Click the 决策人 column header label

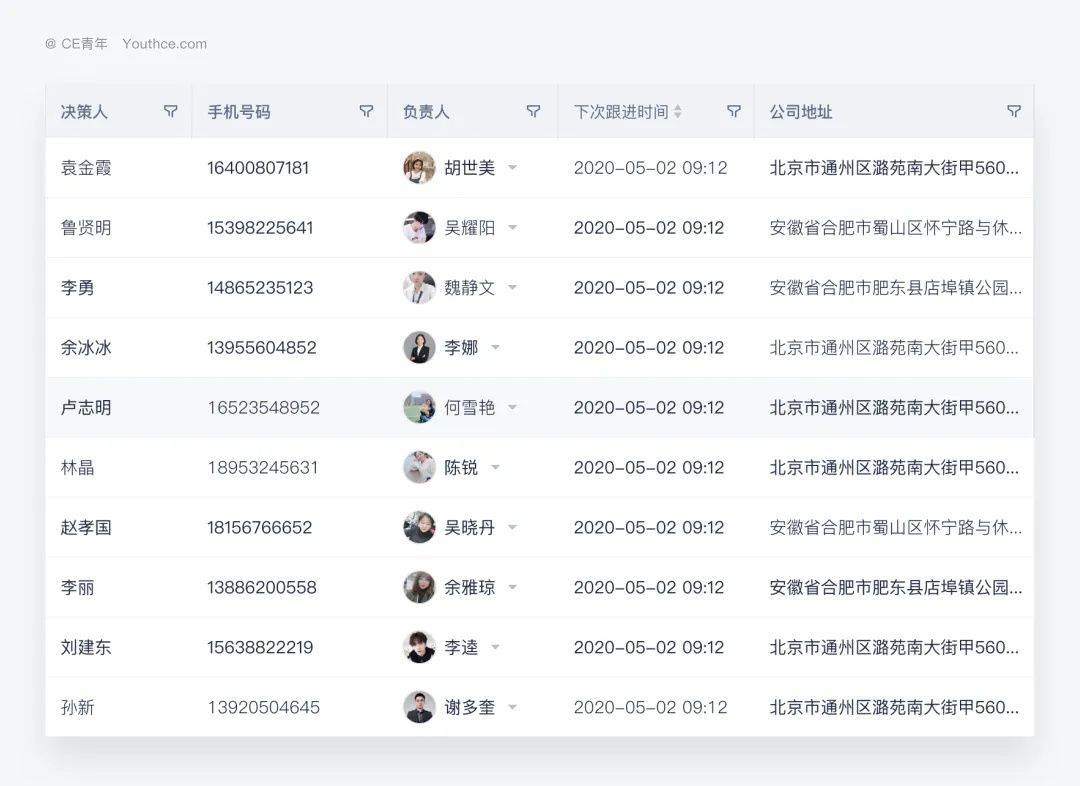tap(84, 112)
